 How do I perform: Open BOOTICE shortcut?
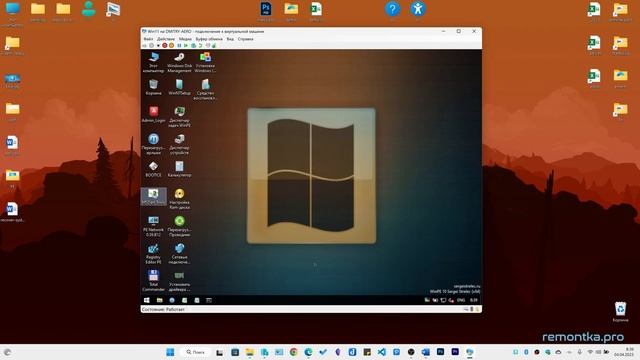coord(153,169)
